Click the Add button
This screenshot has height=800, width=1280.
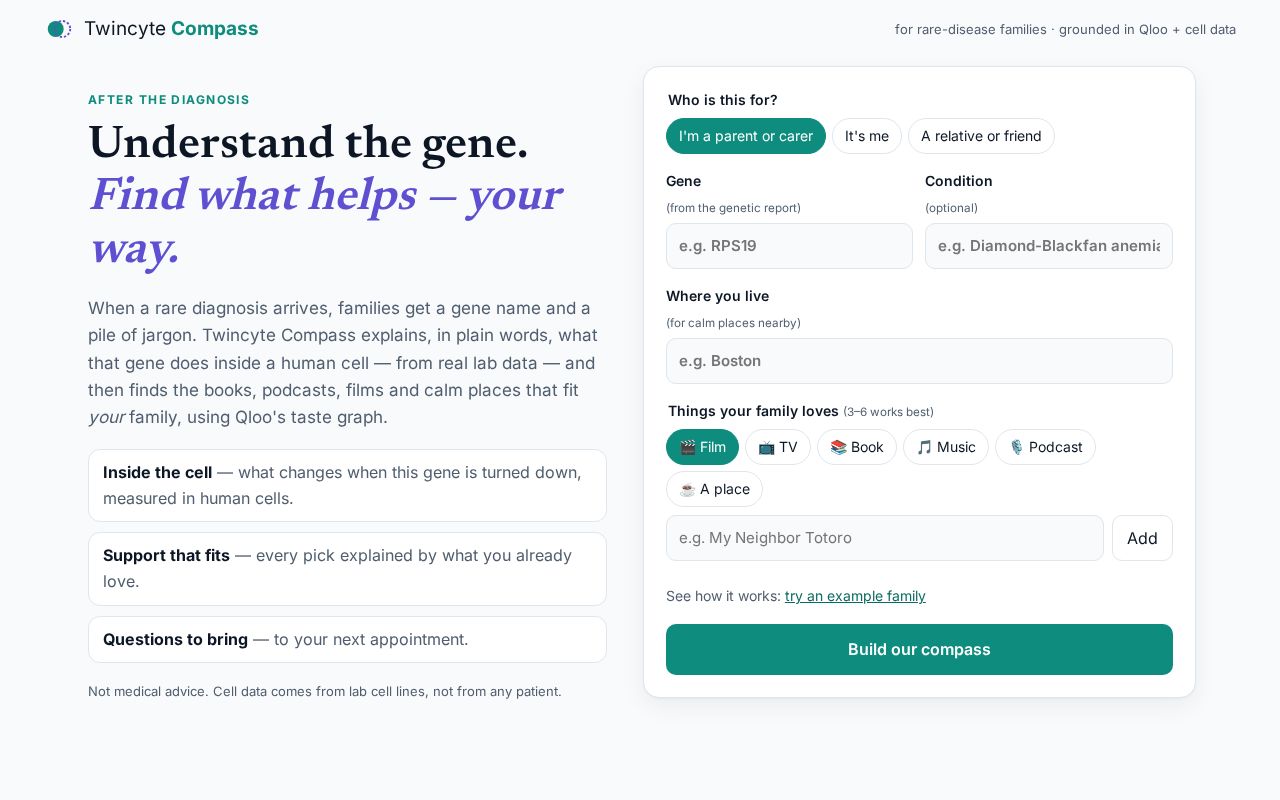(x=1142, y=538)
